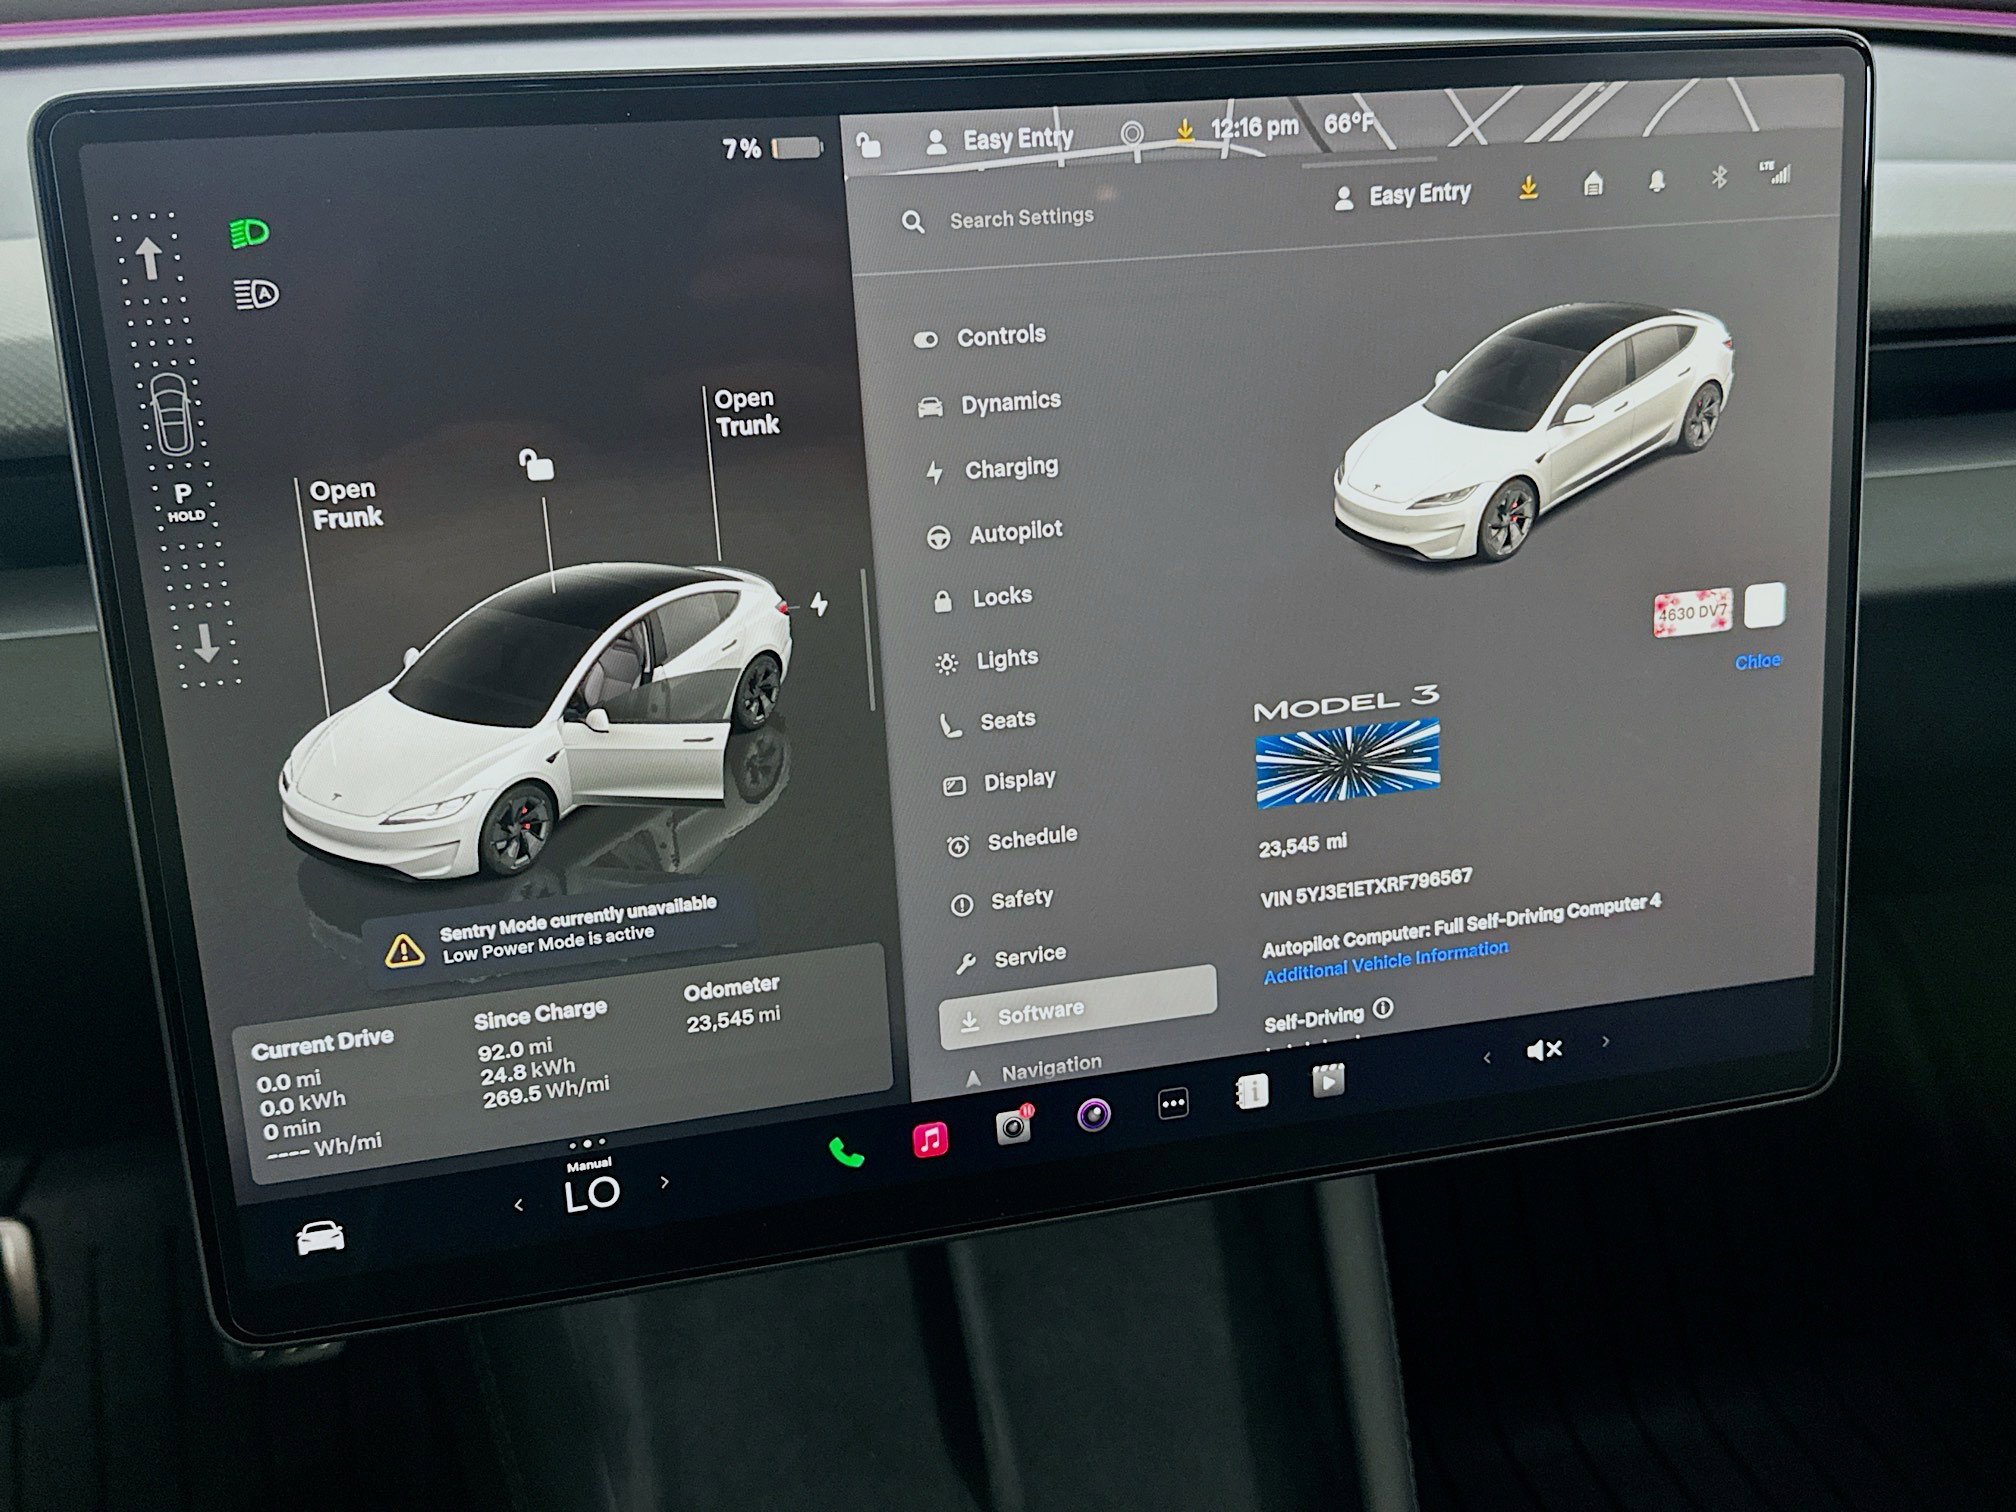Image resolution: width=2016 pixels, height=1512 pixels.
Task: Raise the cabin temperature with right chevron
Action: [665, 1182]
